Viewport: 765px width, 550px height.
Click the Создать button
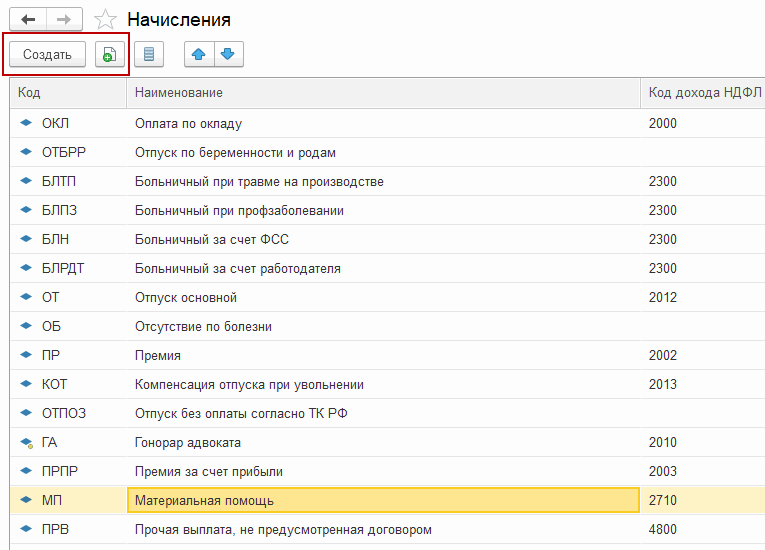pyautogui.click(x=47, y=55)
